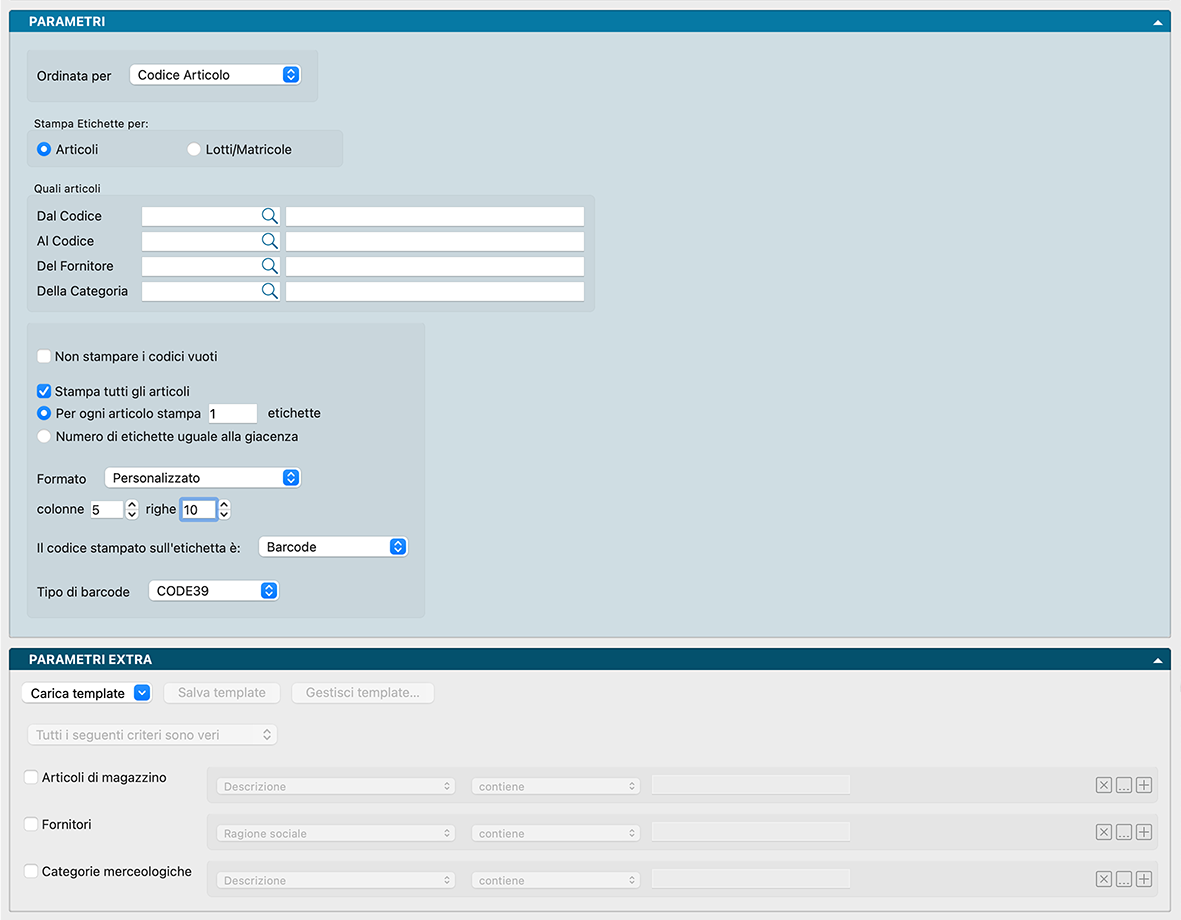1181x920 pixels.
Task: Open supplier lookup next to Del Fornitore
Action: pyautogui.click(x=269, y=266)
